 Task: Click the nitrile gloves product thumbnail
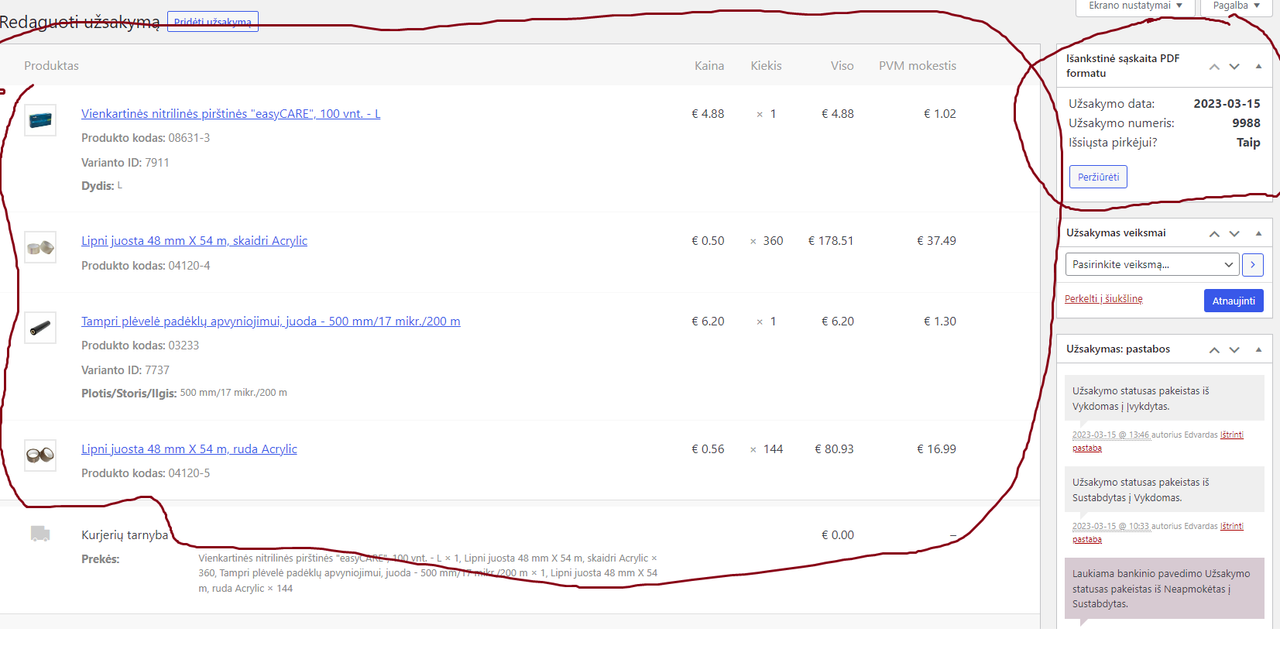click(x=40, y=120)
